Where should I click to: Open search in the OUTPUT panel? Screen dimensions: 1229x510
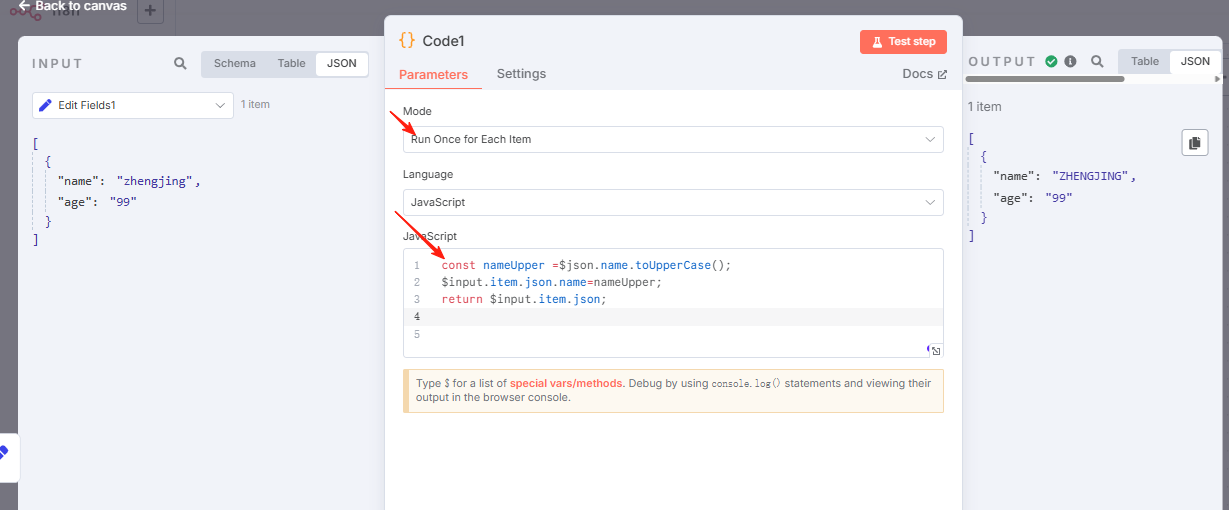(x=1097, y=62)
